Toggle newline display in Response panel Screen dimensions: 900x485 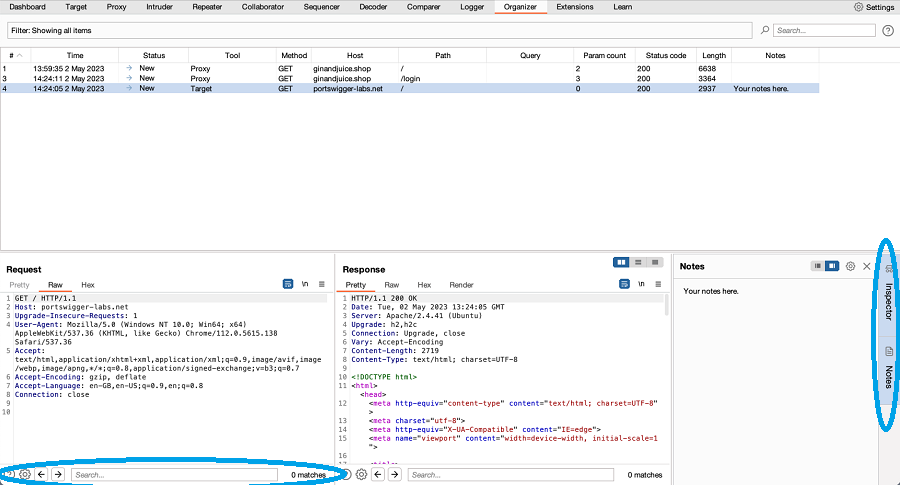click(641, 285)
